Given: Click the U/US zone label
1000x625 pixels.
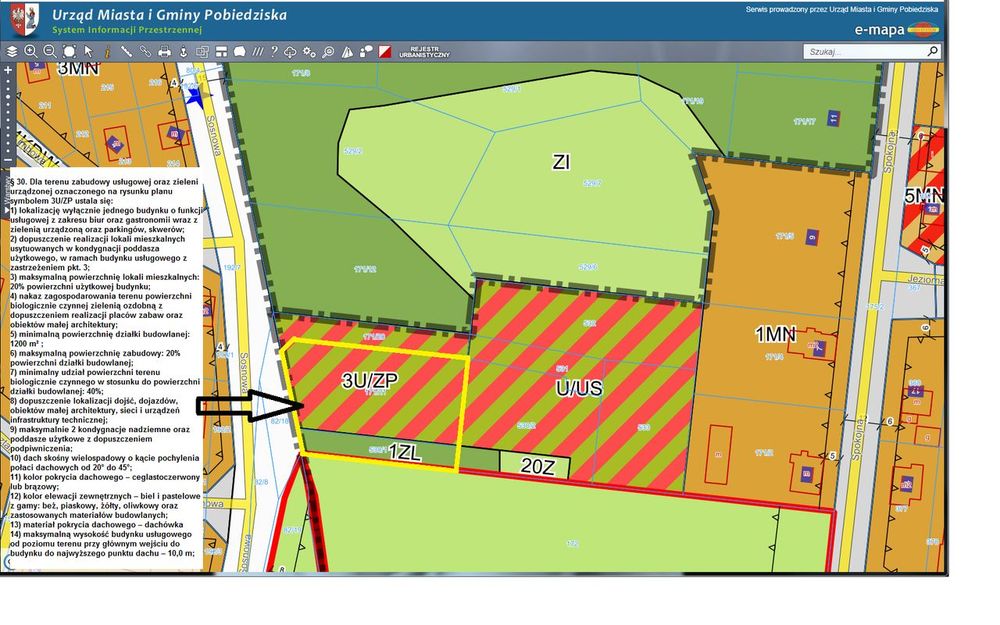Looking at the screenshot, I should pos(578,388).
